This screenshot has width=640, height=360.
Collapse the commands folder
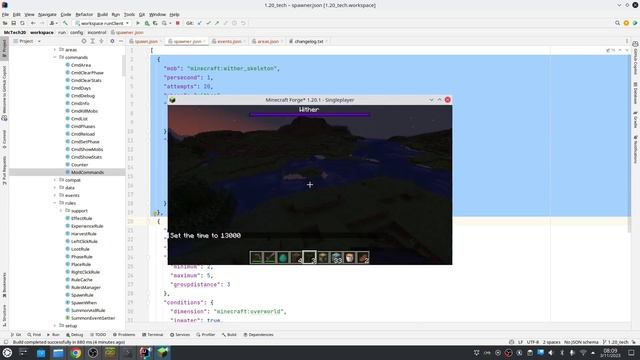click(55, 58)
